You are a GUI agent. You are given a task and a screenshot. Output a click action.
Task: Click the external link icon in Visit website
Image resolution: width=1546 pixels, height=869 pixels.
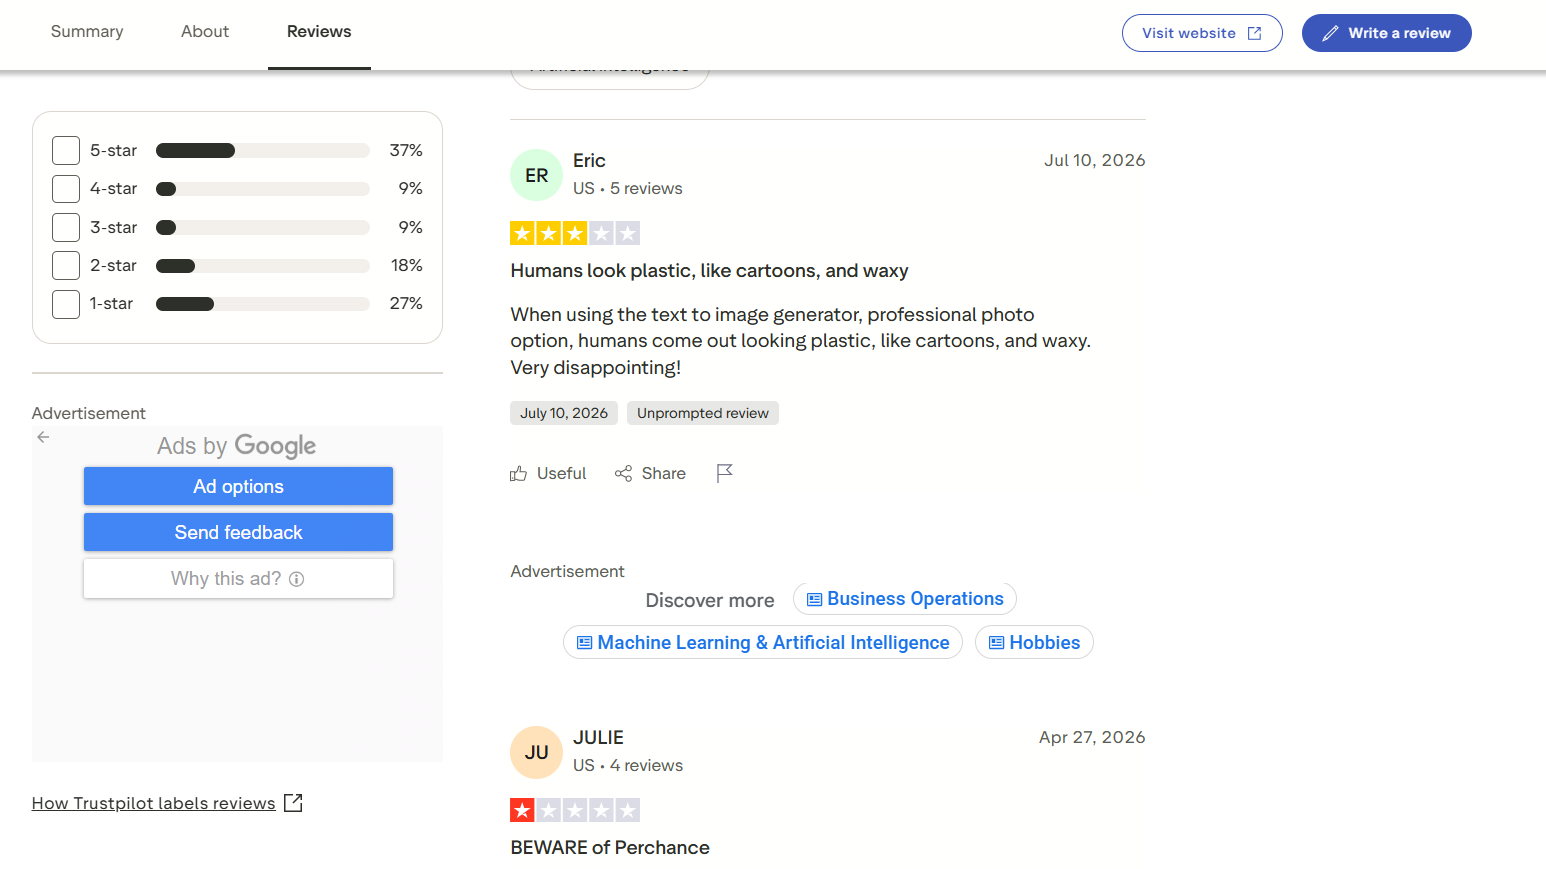click(1255, 33)
